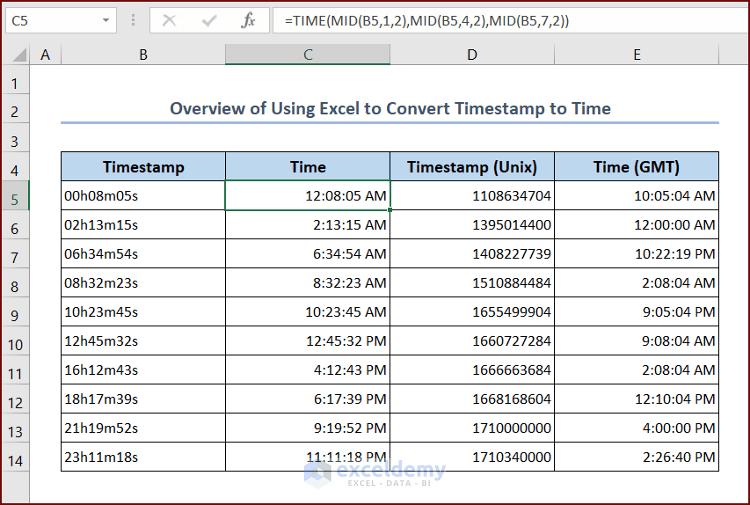Click the Cancel (X) icon in formula bar
The image size is (750, 505).
[x=169, y=21]
